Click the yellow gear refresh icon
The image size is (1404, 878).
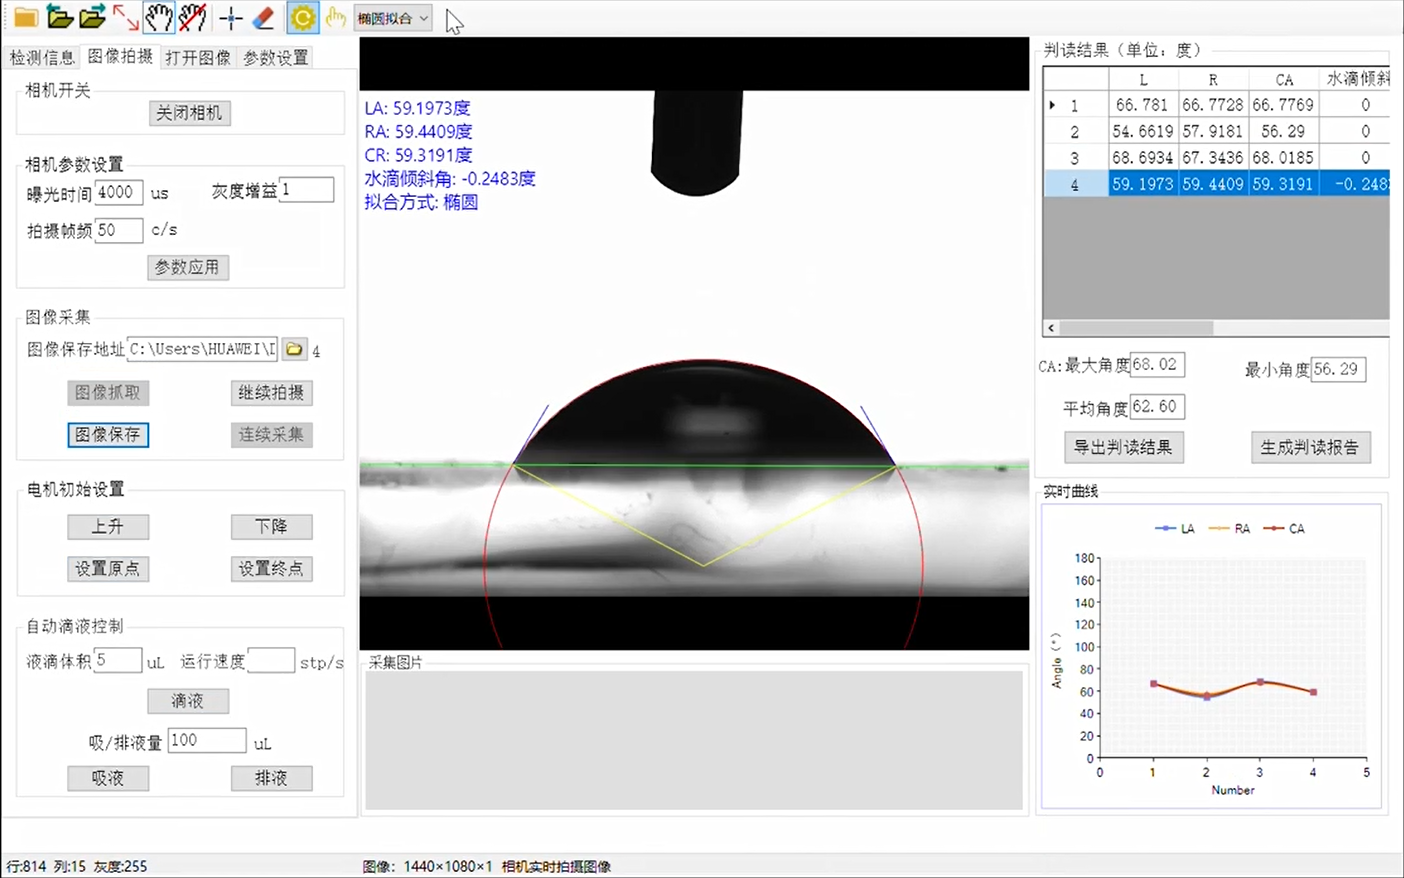(x=302, y=17)
